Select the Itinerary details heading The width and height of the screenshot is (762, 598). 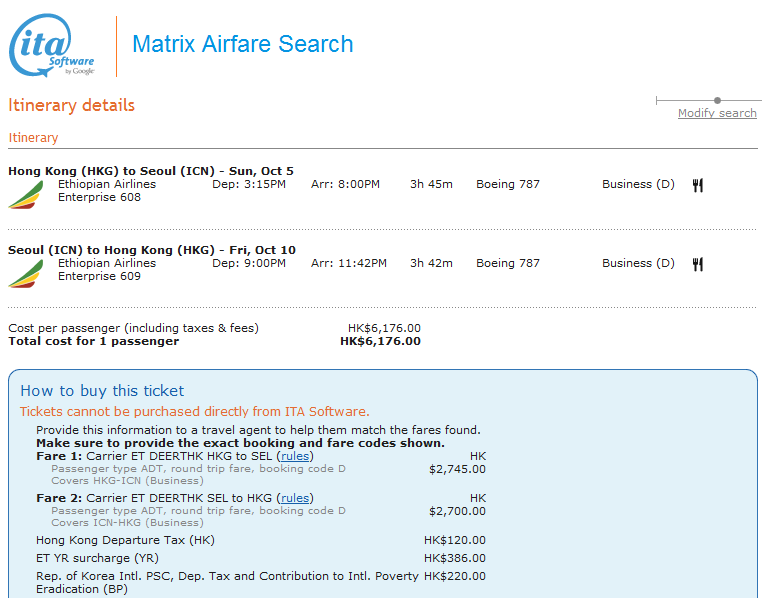point(71,105)
